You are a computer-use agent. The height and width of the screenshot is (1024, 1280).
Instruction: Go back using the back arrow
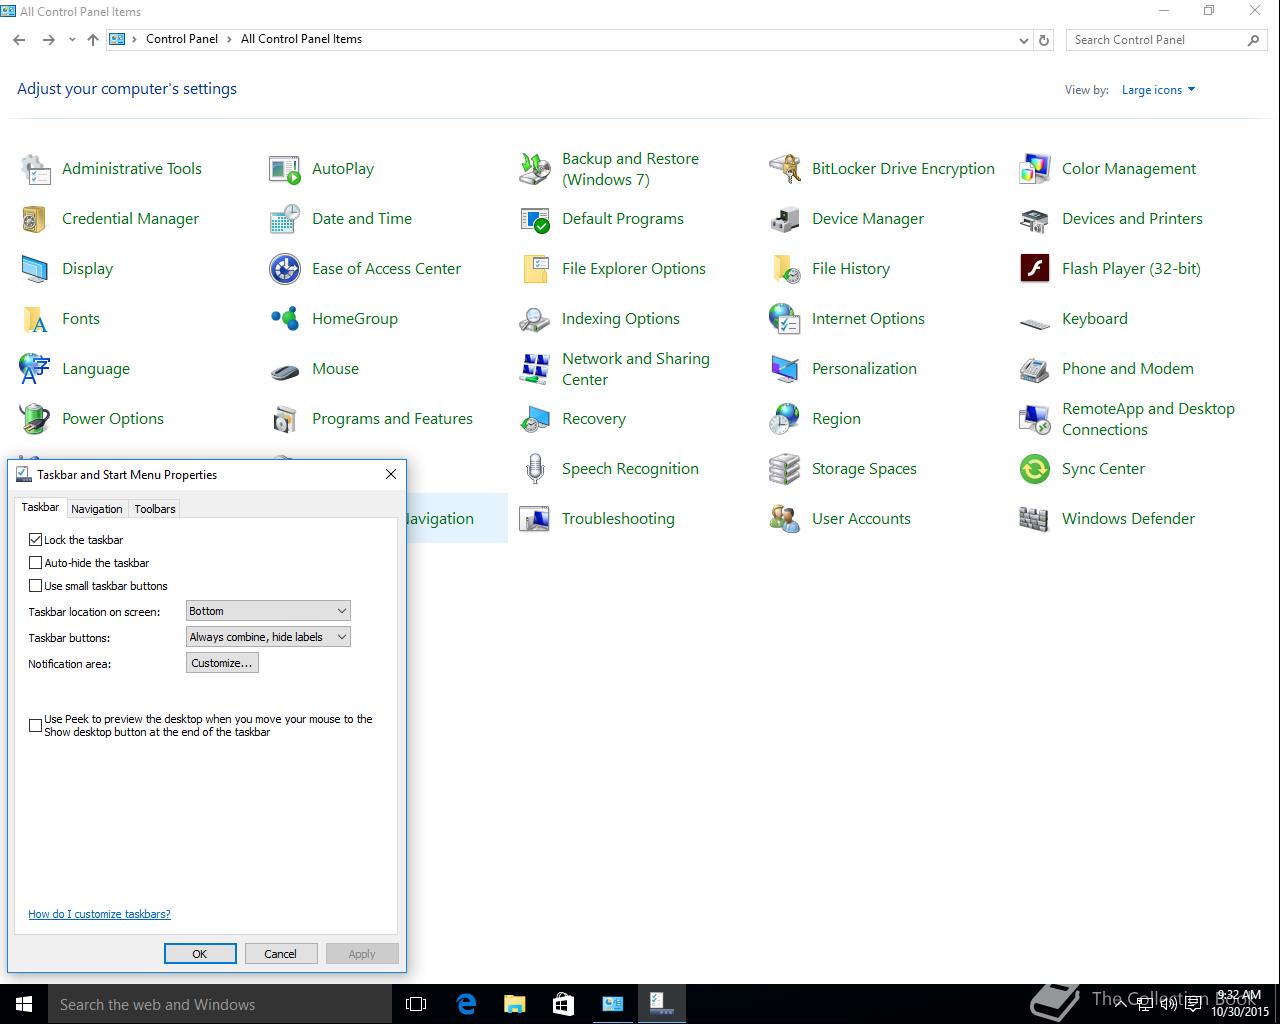[19, 40]
